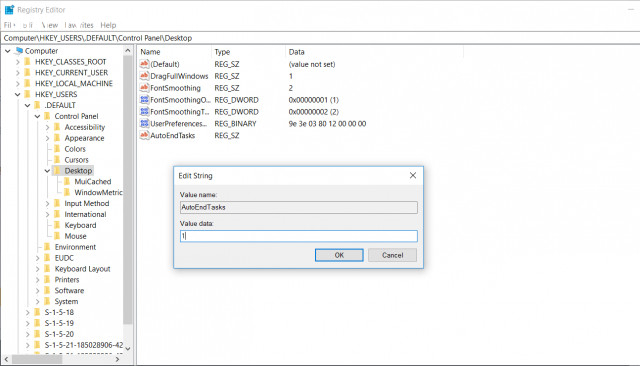Viewport: 640px width, 366px height.
Task: Click the 9e 3e 03 80 12 00 00 00 data cell
Action: 327,123
